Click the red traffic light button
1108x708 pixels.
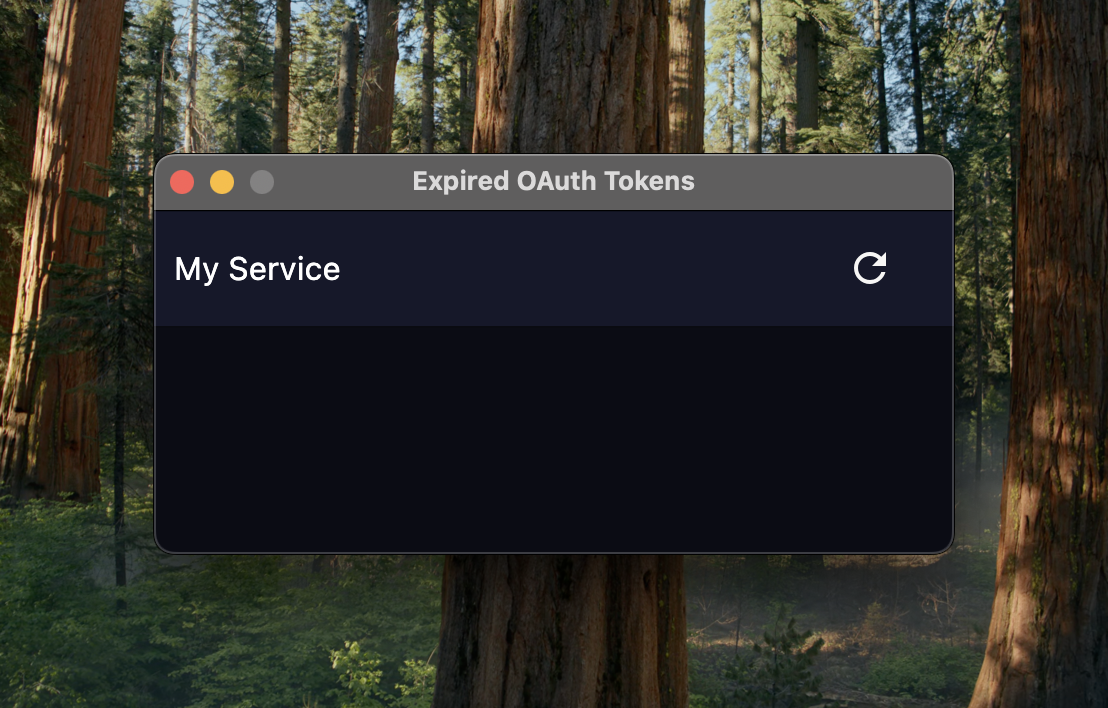(x=182, y=182)
